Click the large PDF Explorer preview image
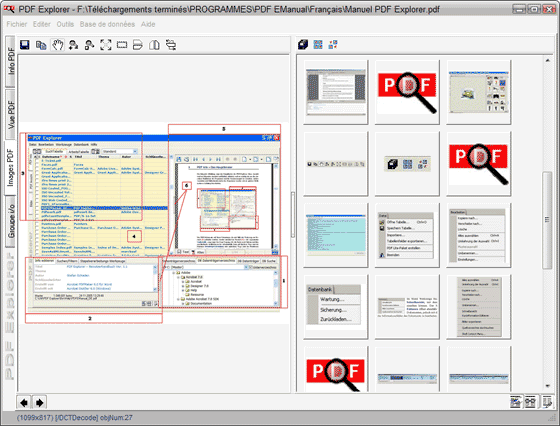This screenshot has width=560, height=426. (154, 224)
